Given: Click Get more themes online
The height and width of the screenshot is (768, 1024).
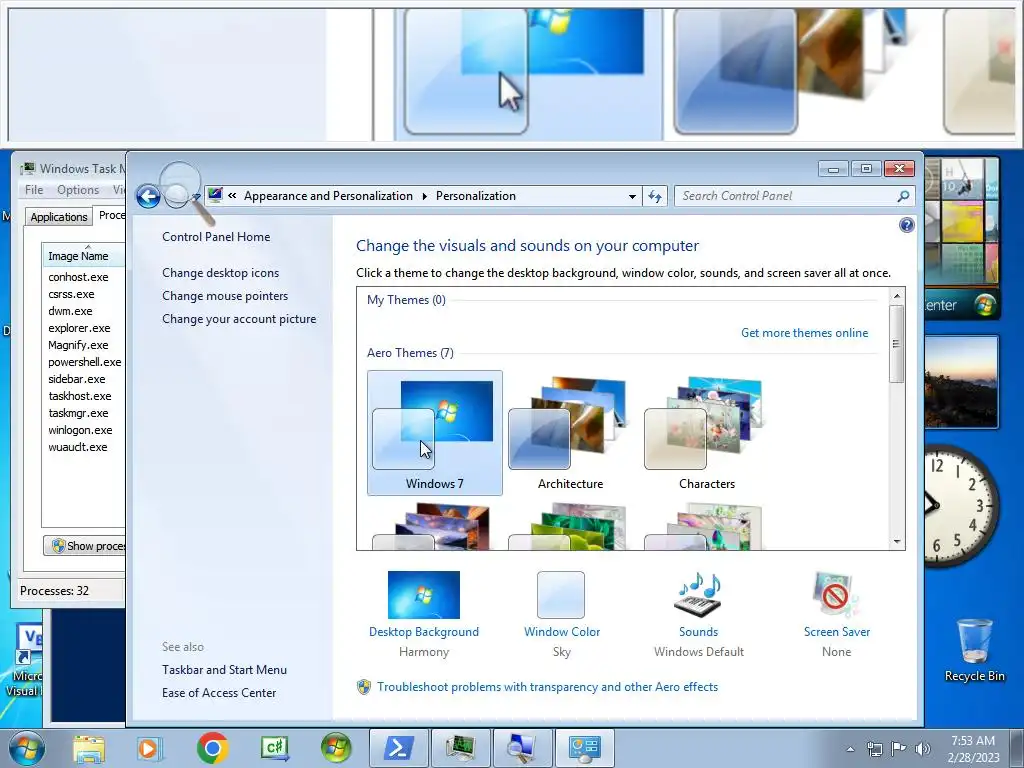Looking at the screenshot, I should tap(805, 333).
